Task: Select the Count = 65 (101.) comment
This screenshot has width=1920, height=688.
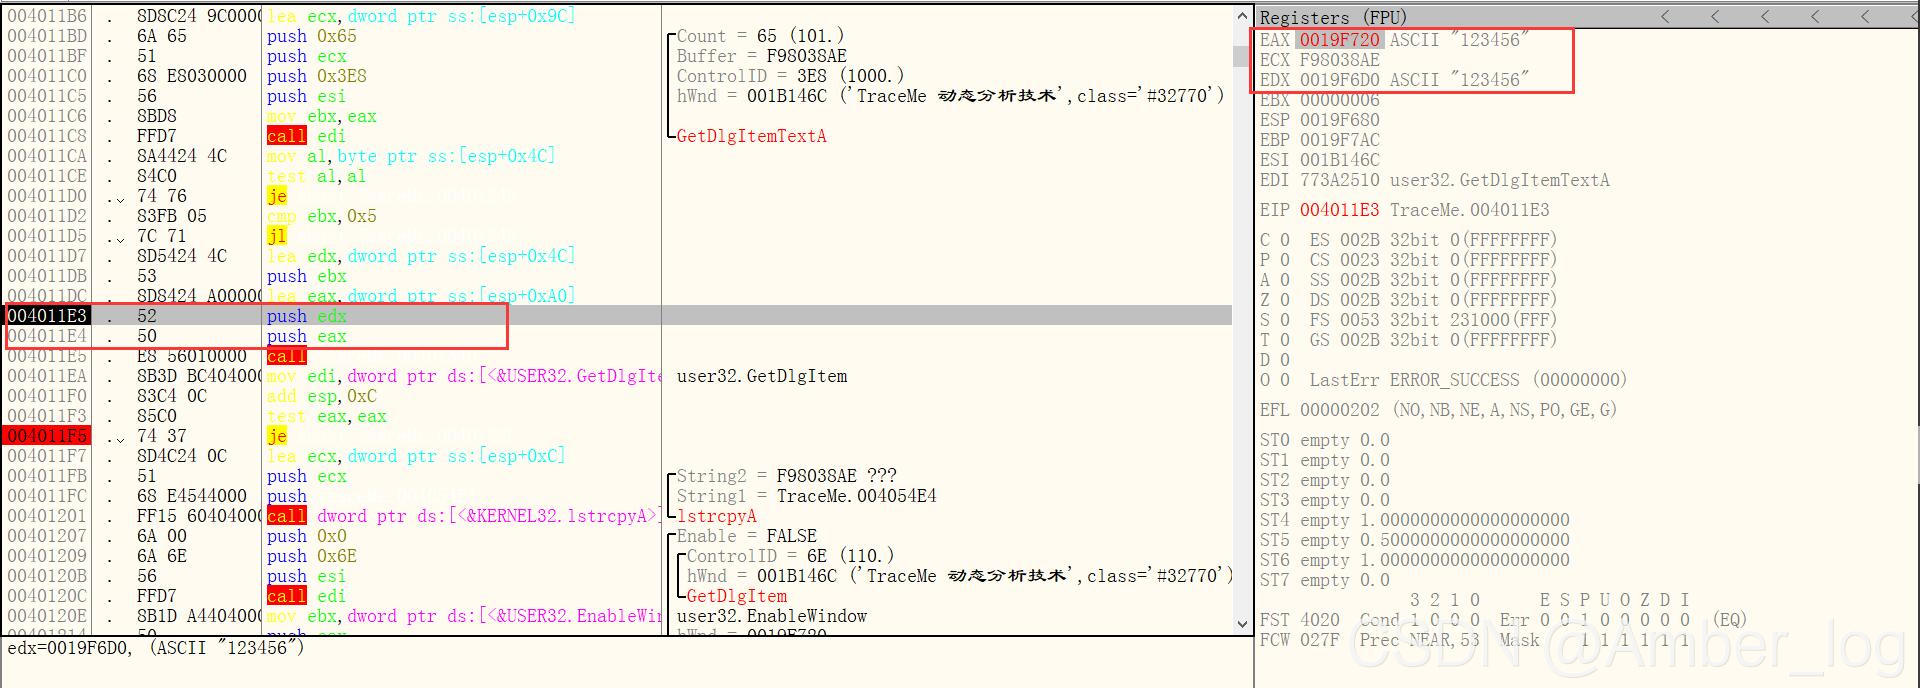Action: tap(760, 36)
